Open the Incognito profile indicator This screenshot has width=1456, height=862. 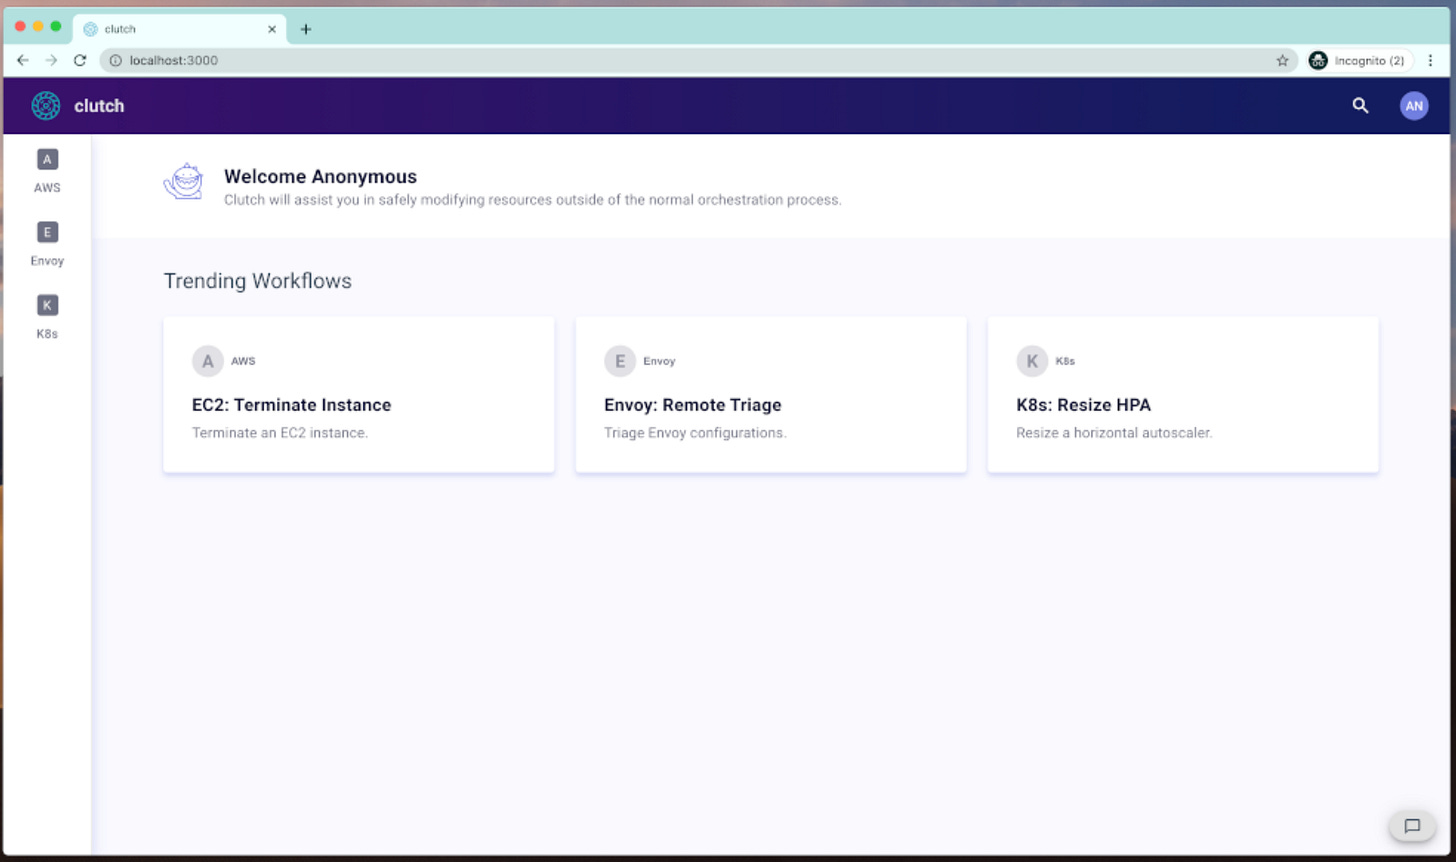pos(1355,60)
